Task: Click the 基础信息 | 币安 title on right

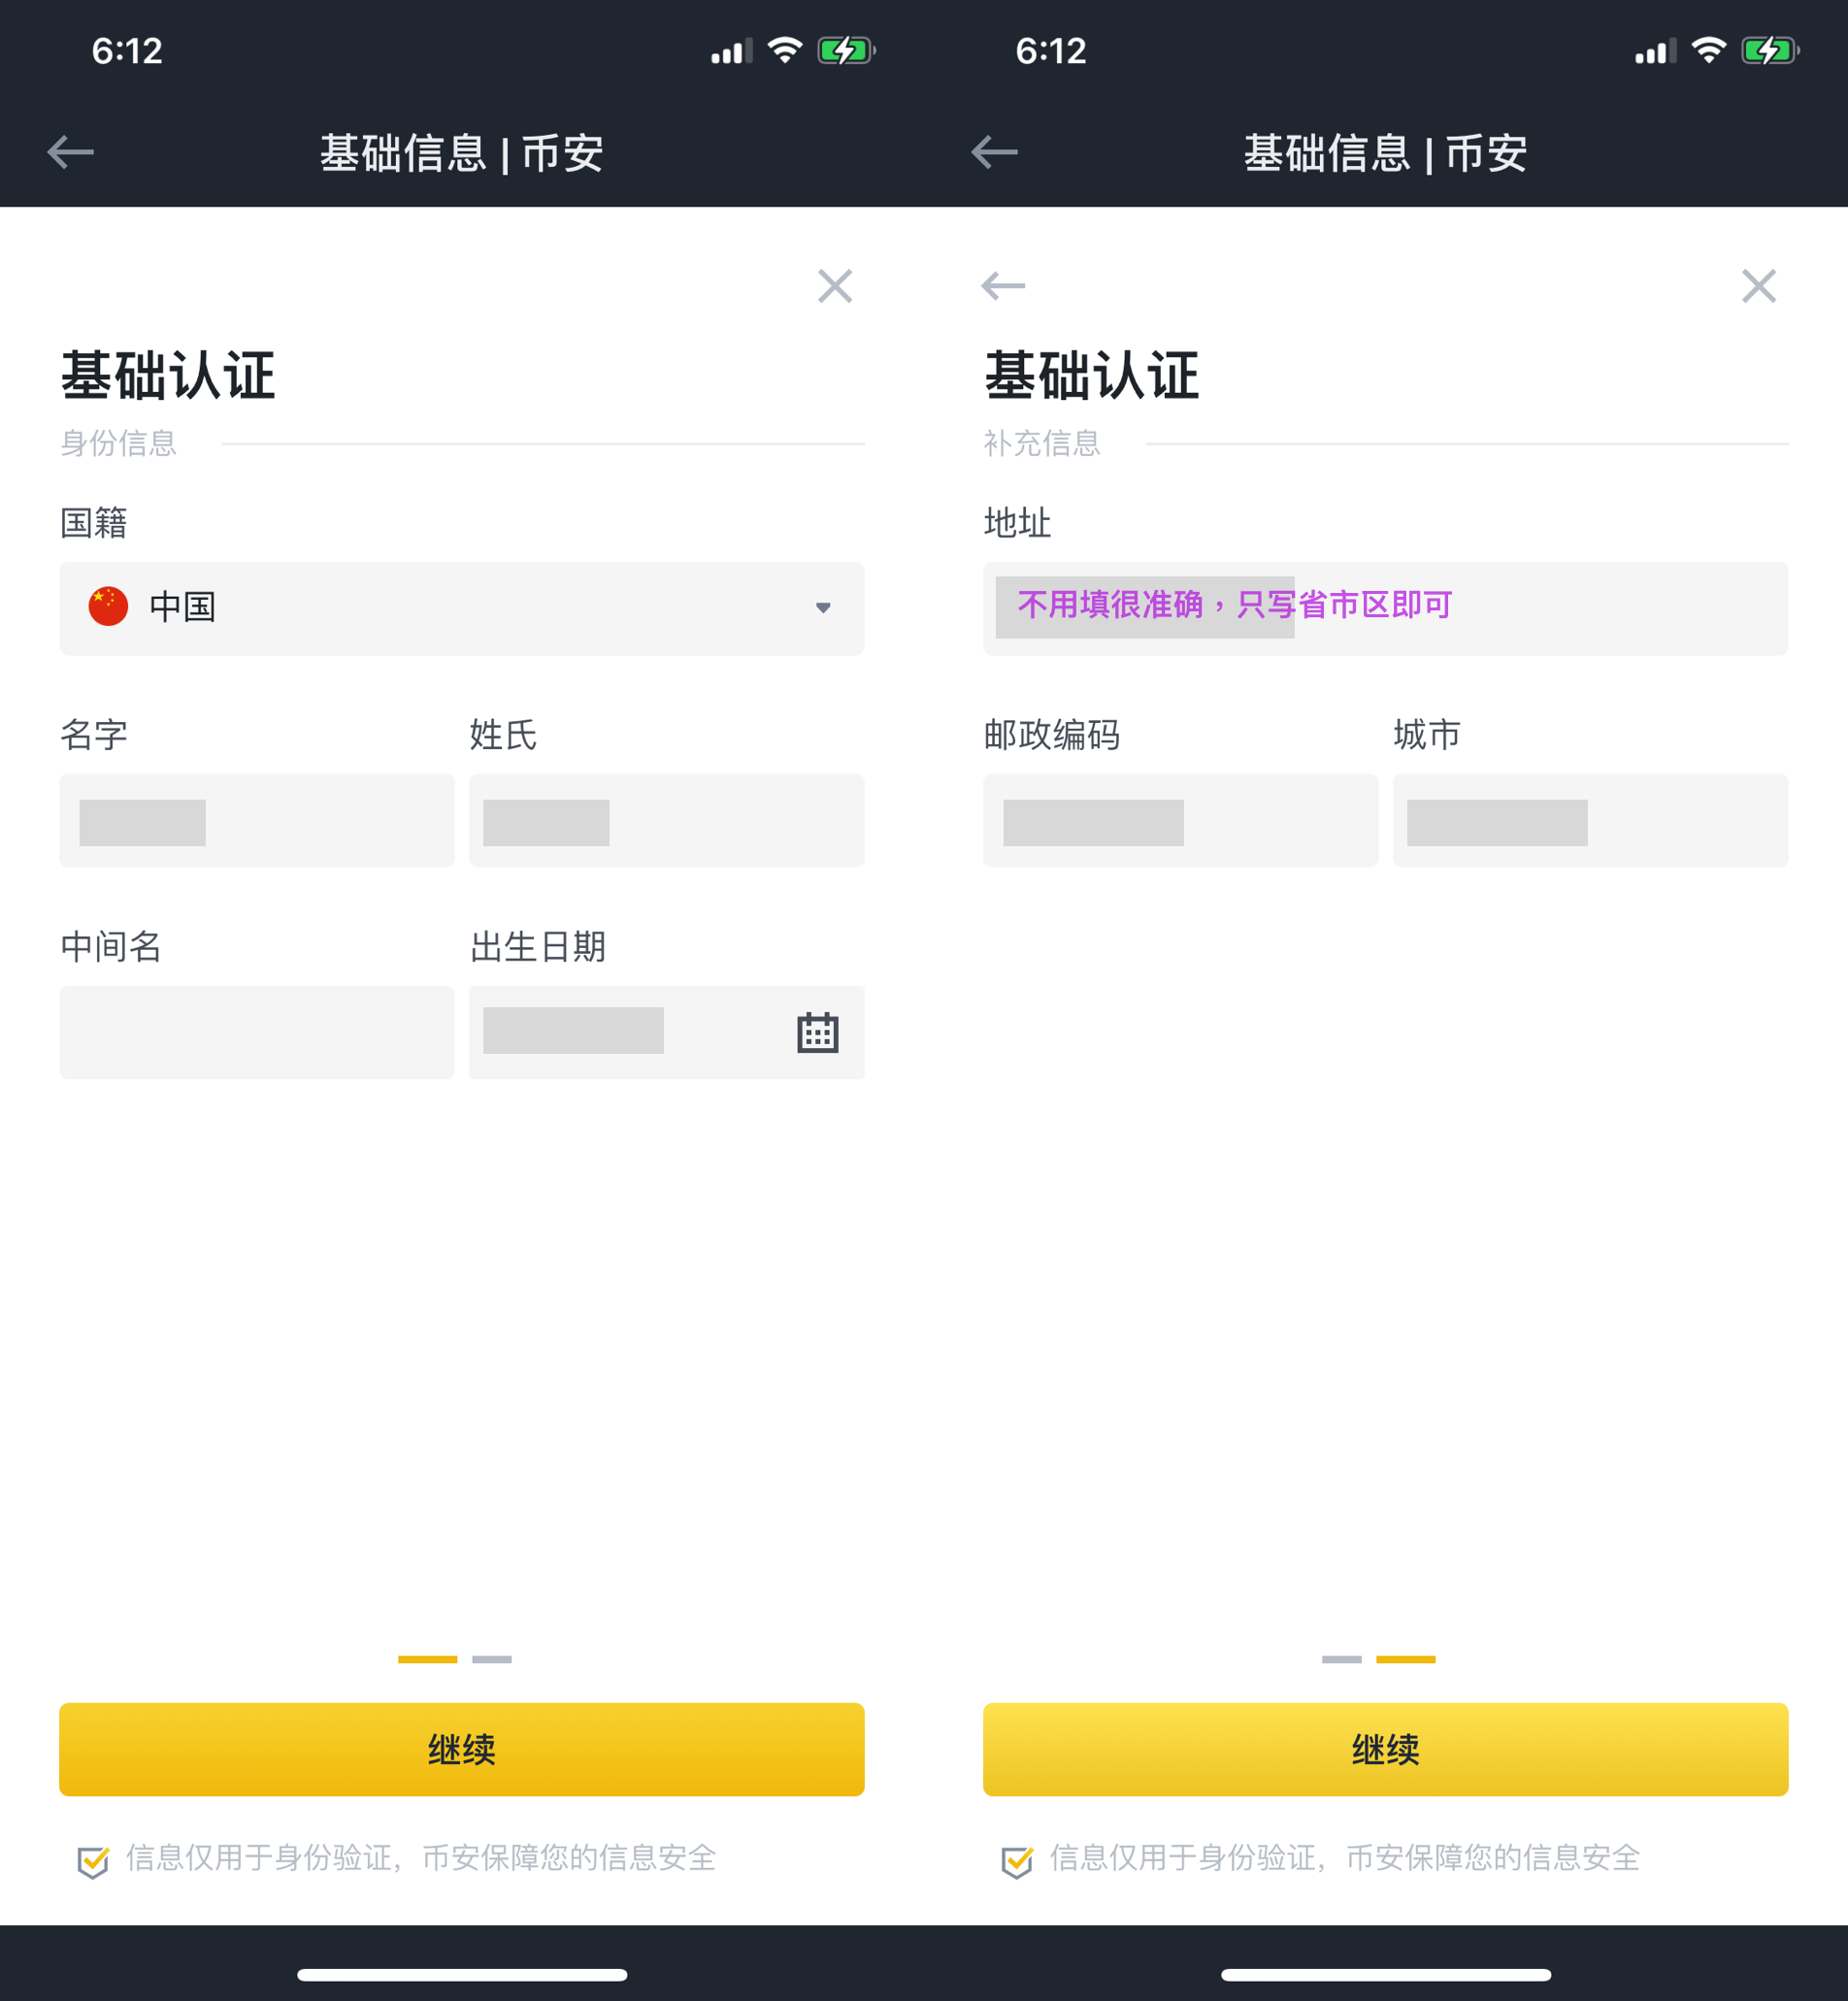Action: tap(1385, 153)
